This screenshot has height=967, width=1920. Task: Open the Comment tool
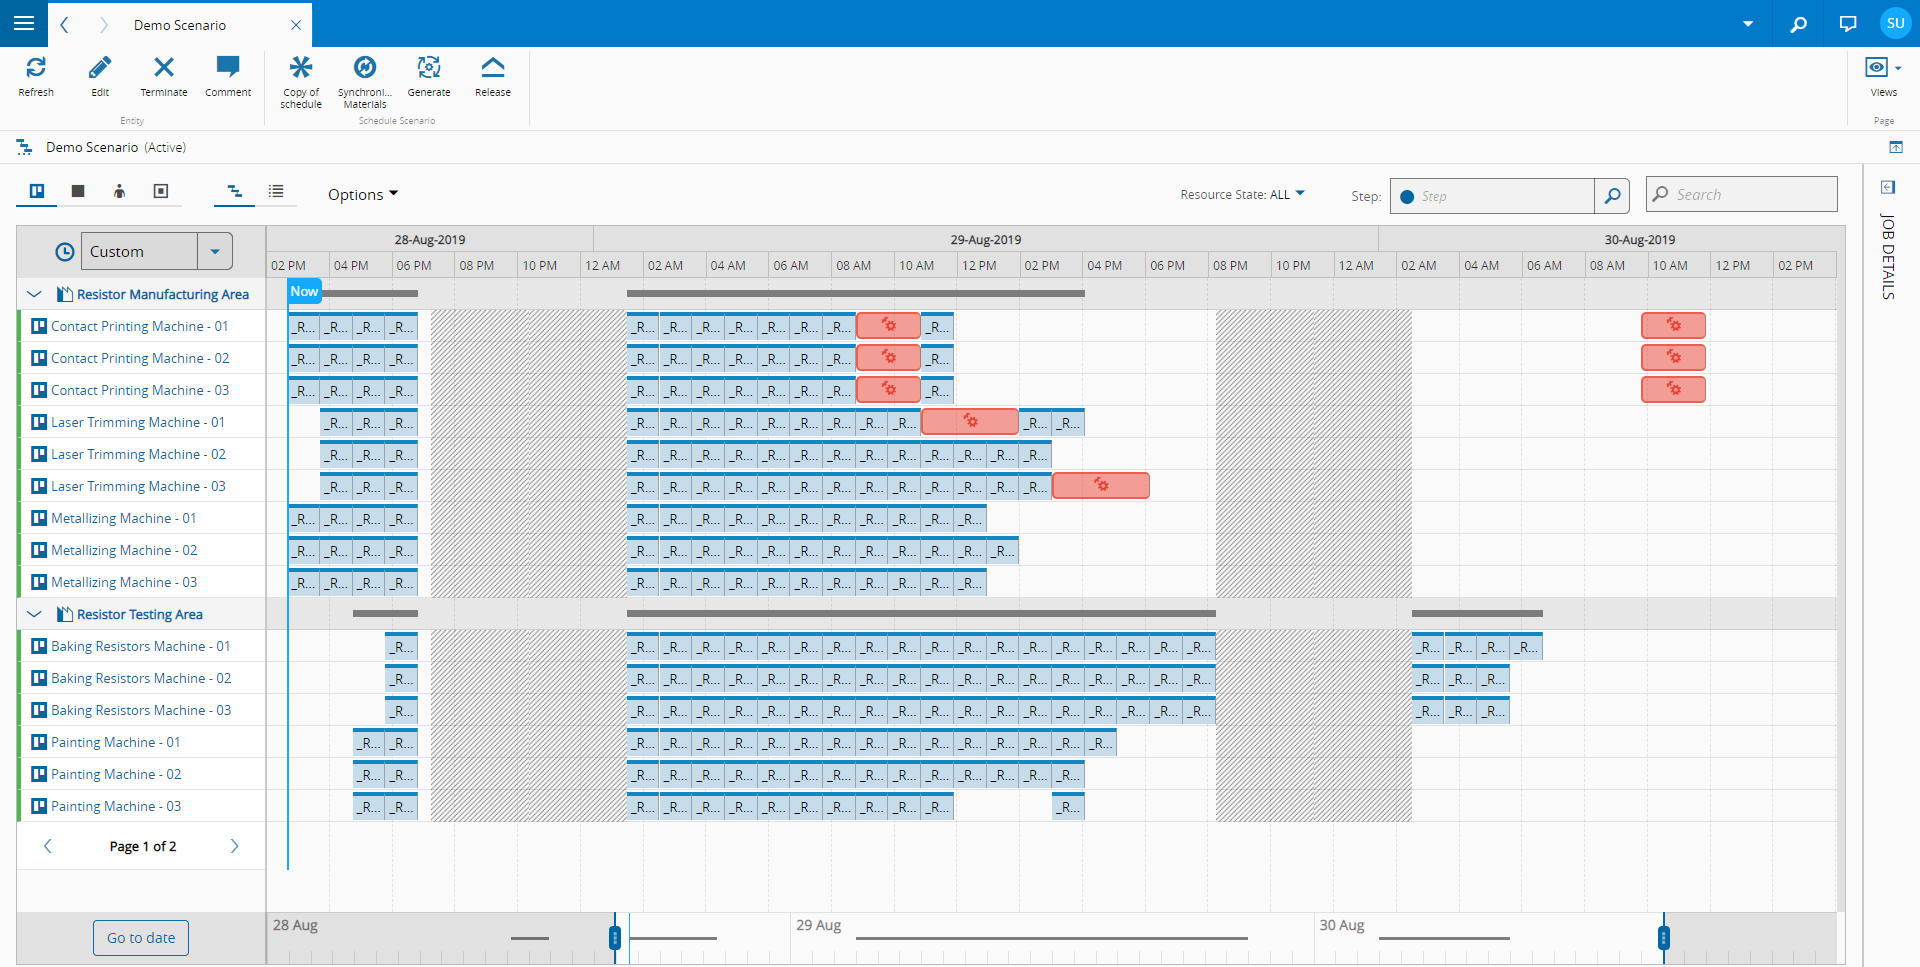pos(228,68)
